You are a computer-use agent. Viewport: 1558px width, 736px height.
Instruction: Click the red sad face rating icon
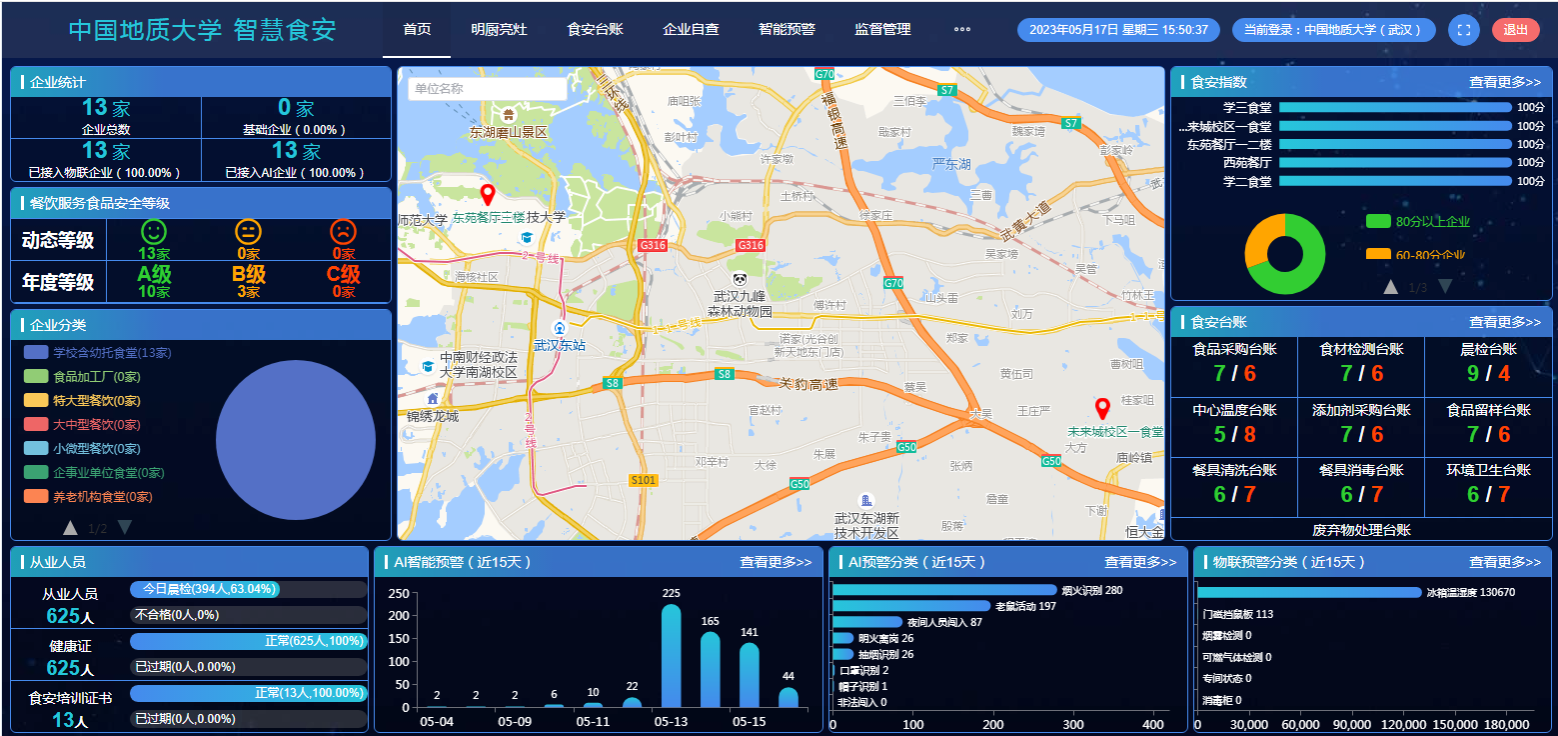(343, 232)
